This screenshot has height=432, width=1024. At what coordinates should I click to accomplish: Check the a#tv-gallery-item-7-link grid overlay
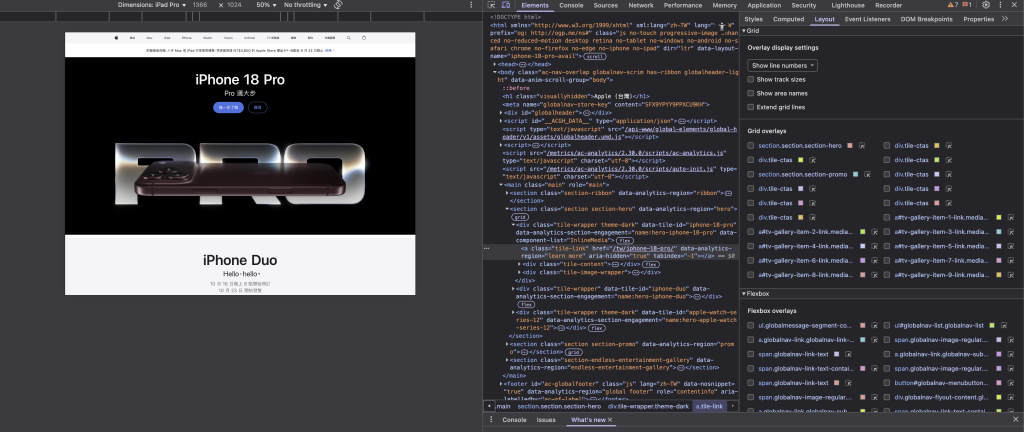[x=888, y=260]
